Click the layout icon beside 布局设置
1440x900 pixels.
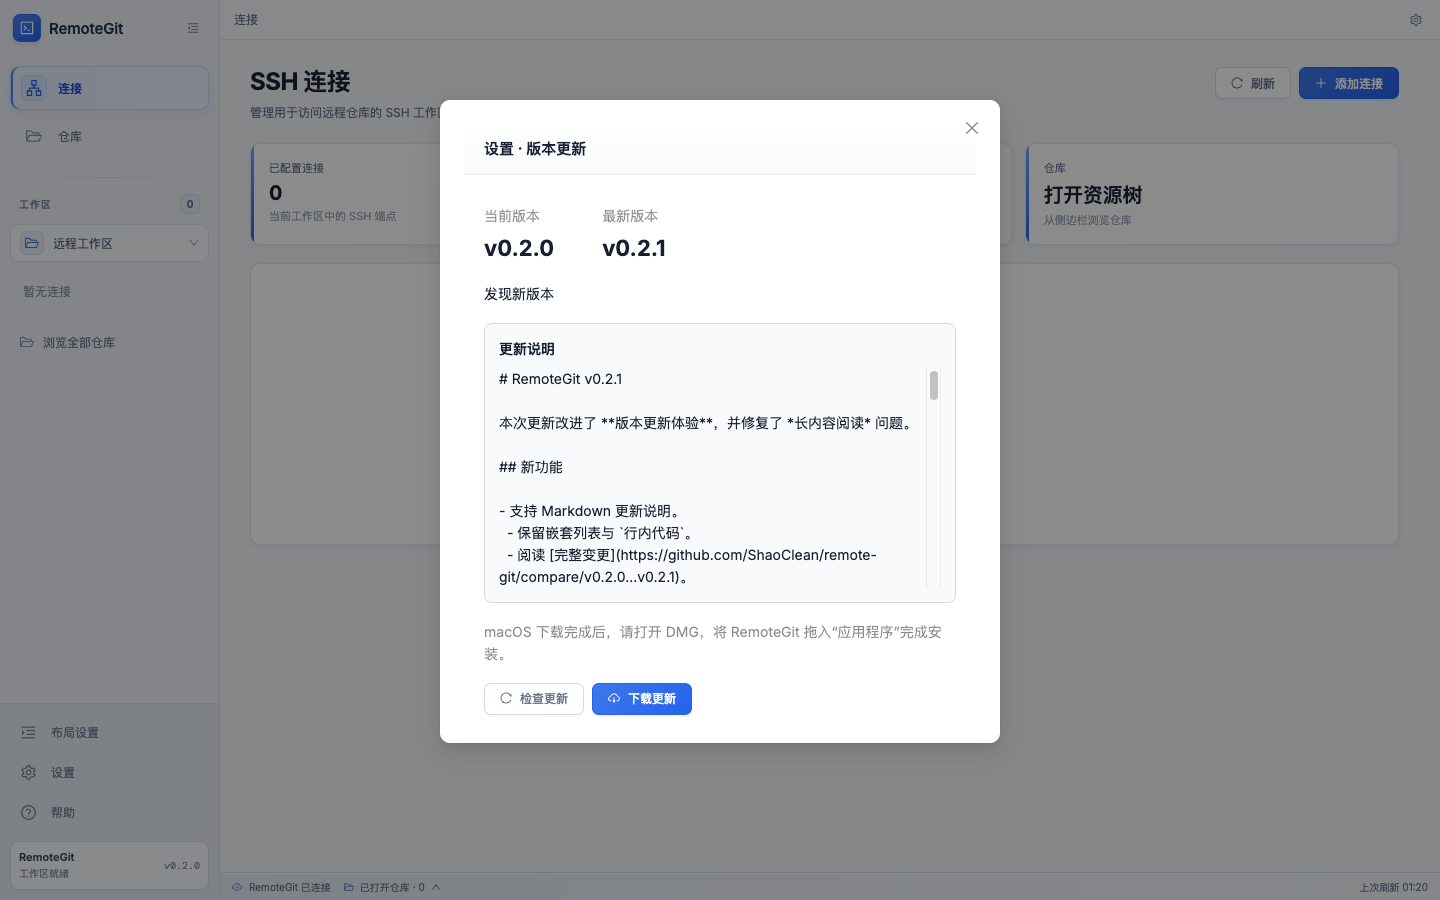click(x=29, y=732)
